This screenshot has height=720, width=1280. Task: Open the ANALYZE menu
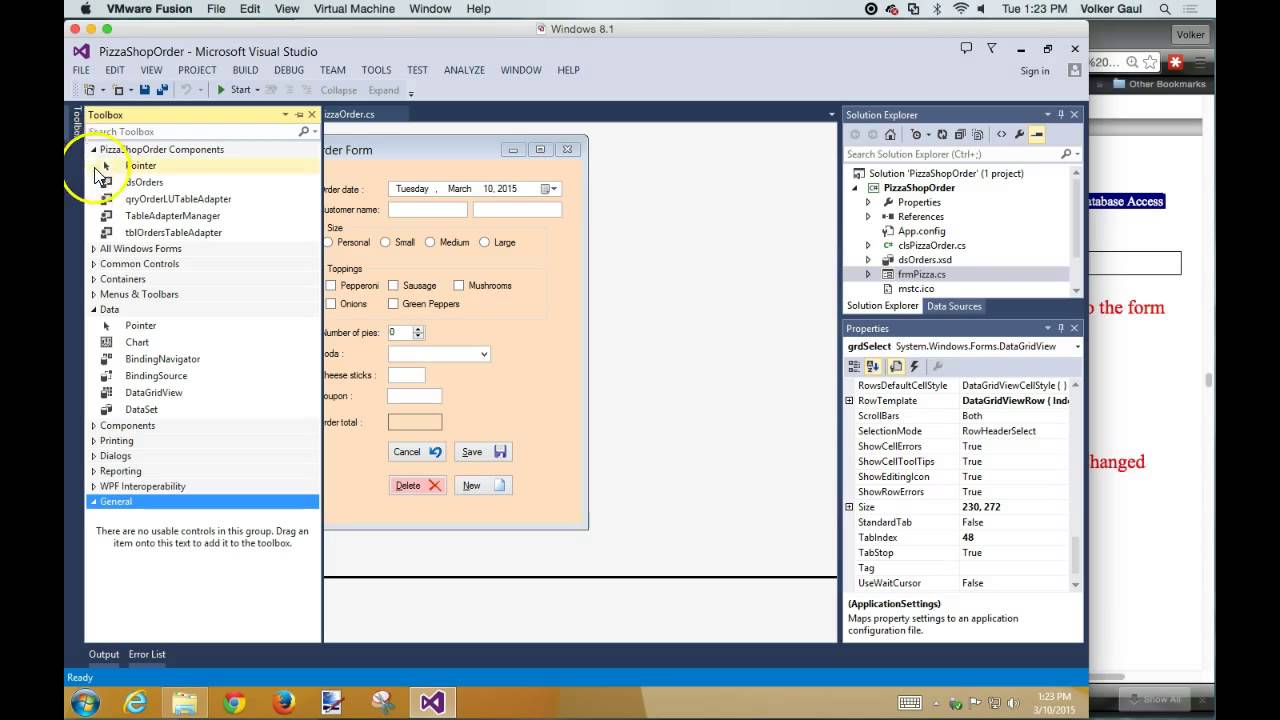(x=464, y=70)
